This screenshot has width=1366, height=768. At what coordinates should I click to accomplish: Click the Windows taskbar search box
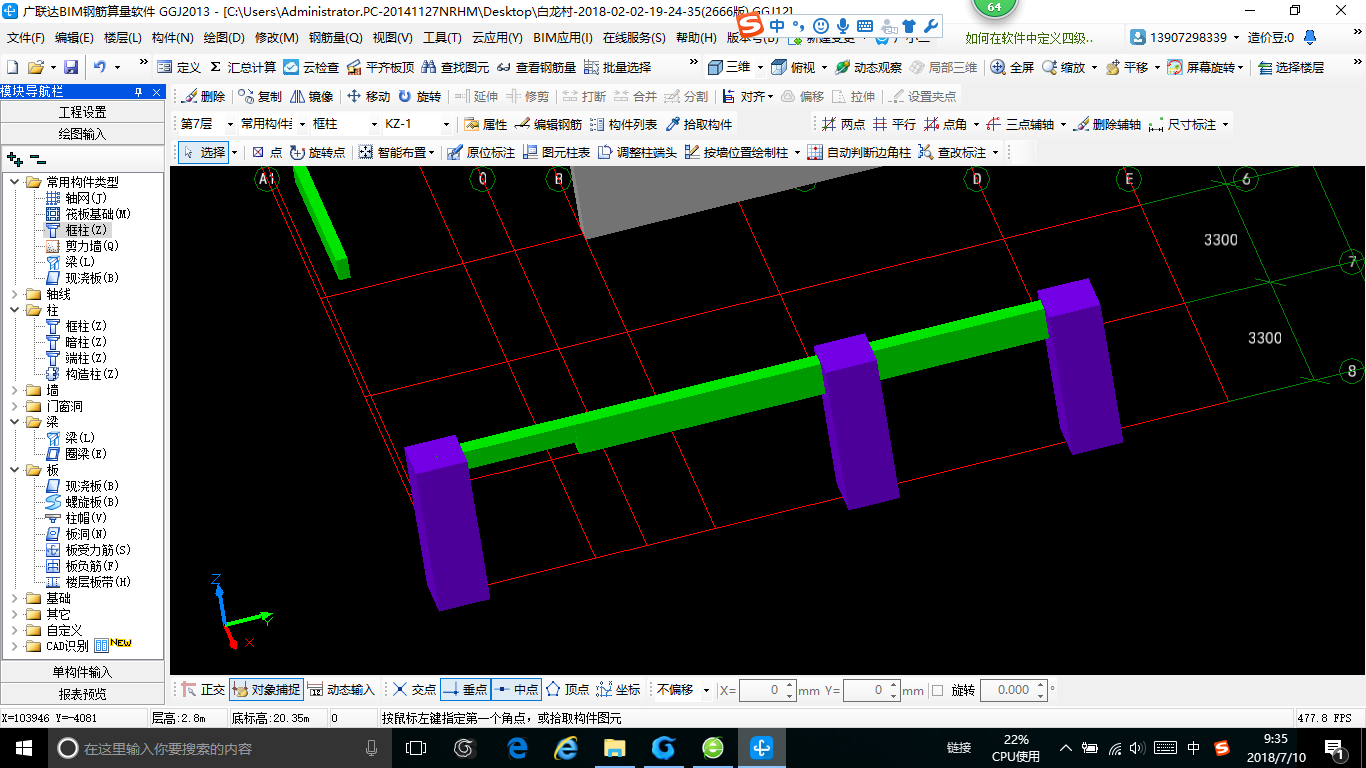pos(220,747)
